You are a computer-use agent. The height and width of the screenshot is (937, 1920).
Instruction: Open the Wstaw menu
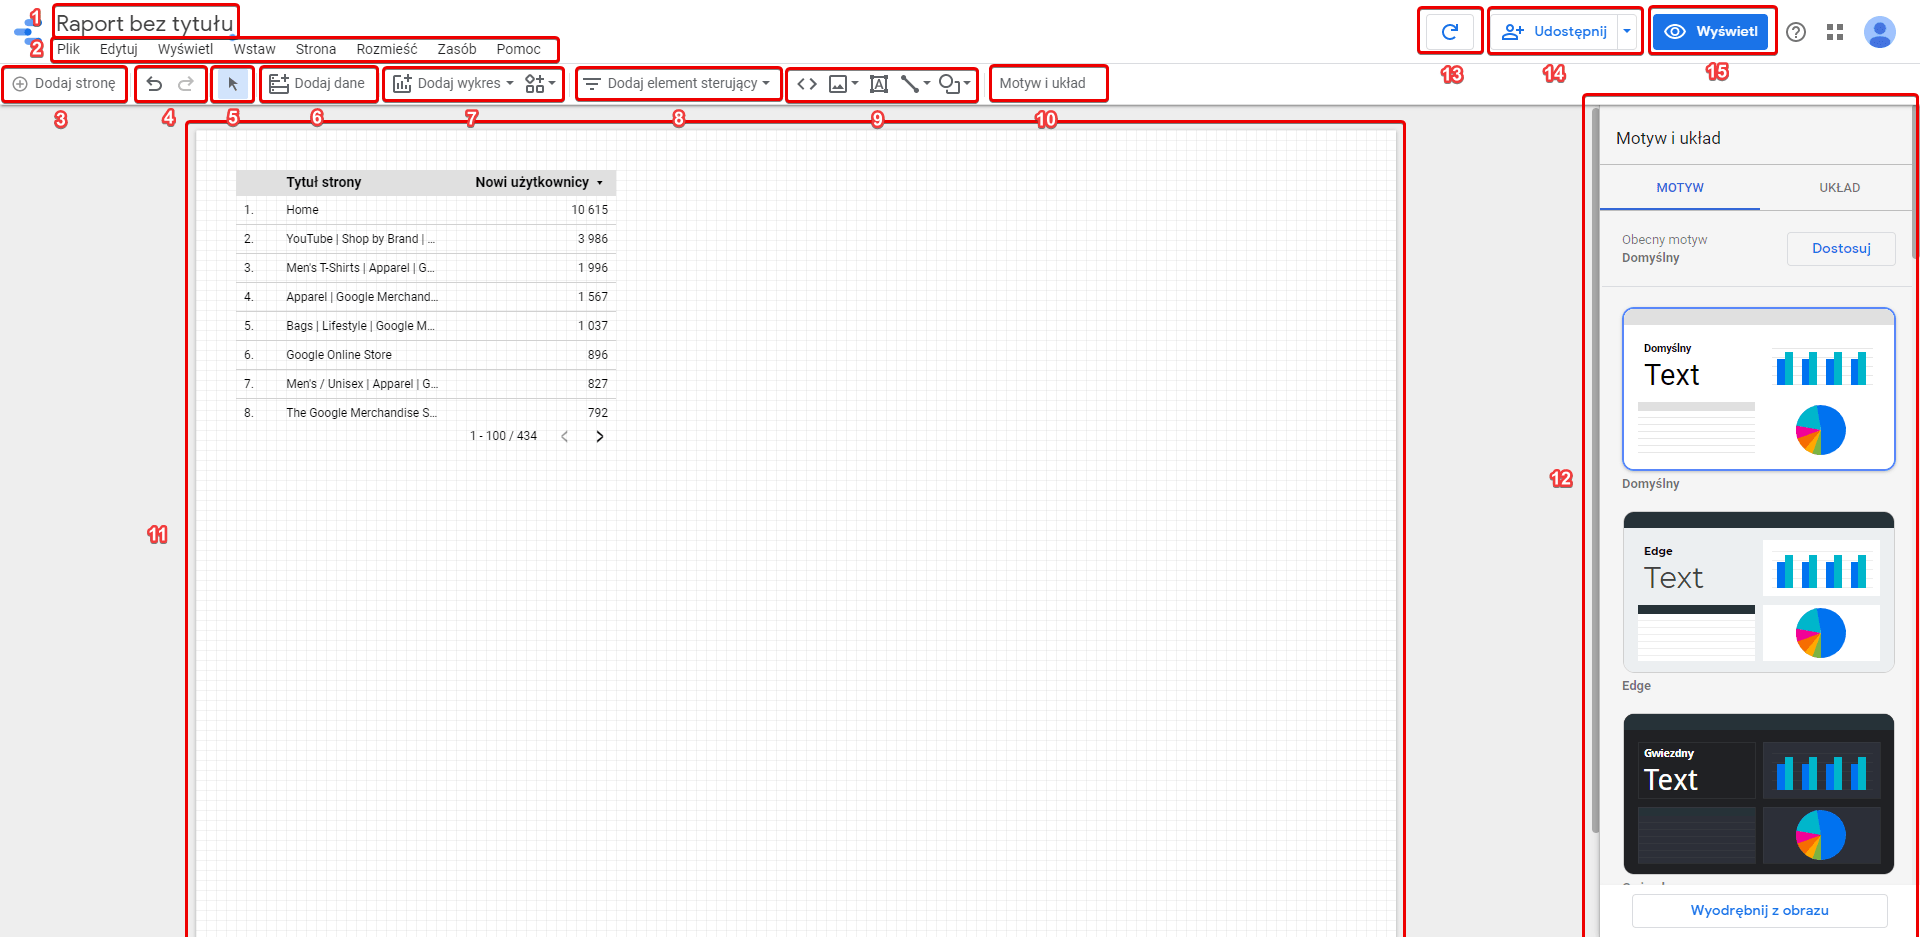point(254,49)
